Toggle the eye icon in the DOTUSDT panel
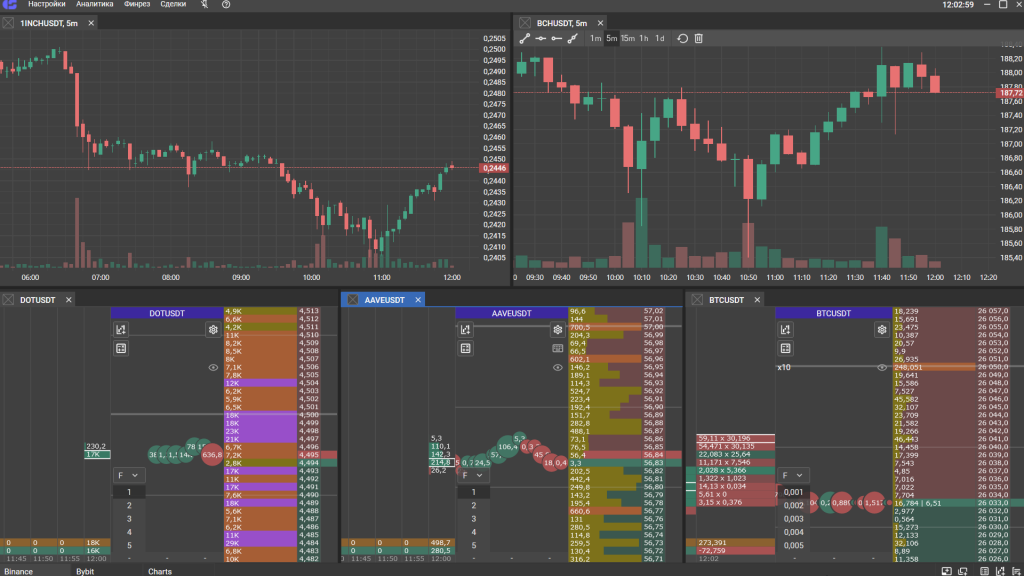Screen dimensions: 1024x576 tap(213, 368)
